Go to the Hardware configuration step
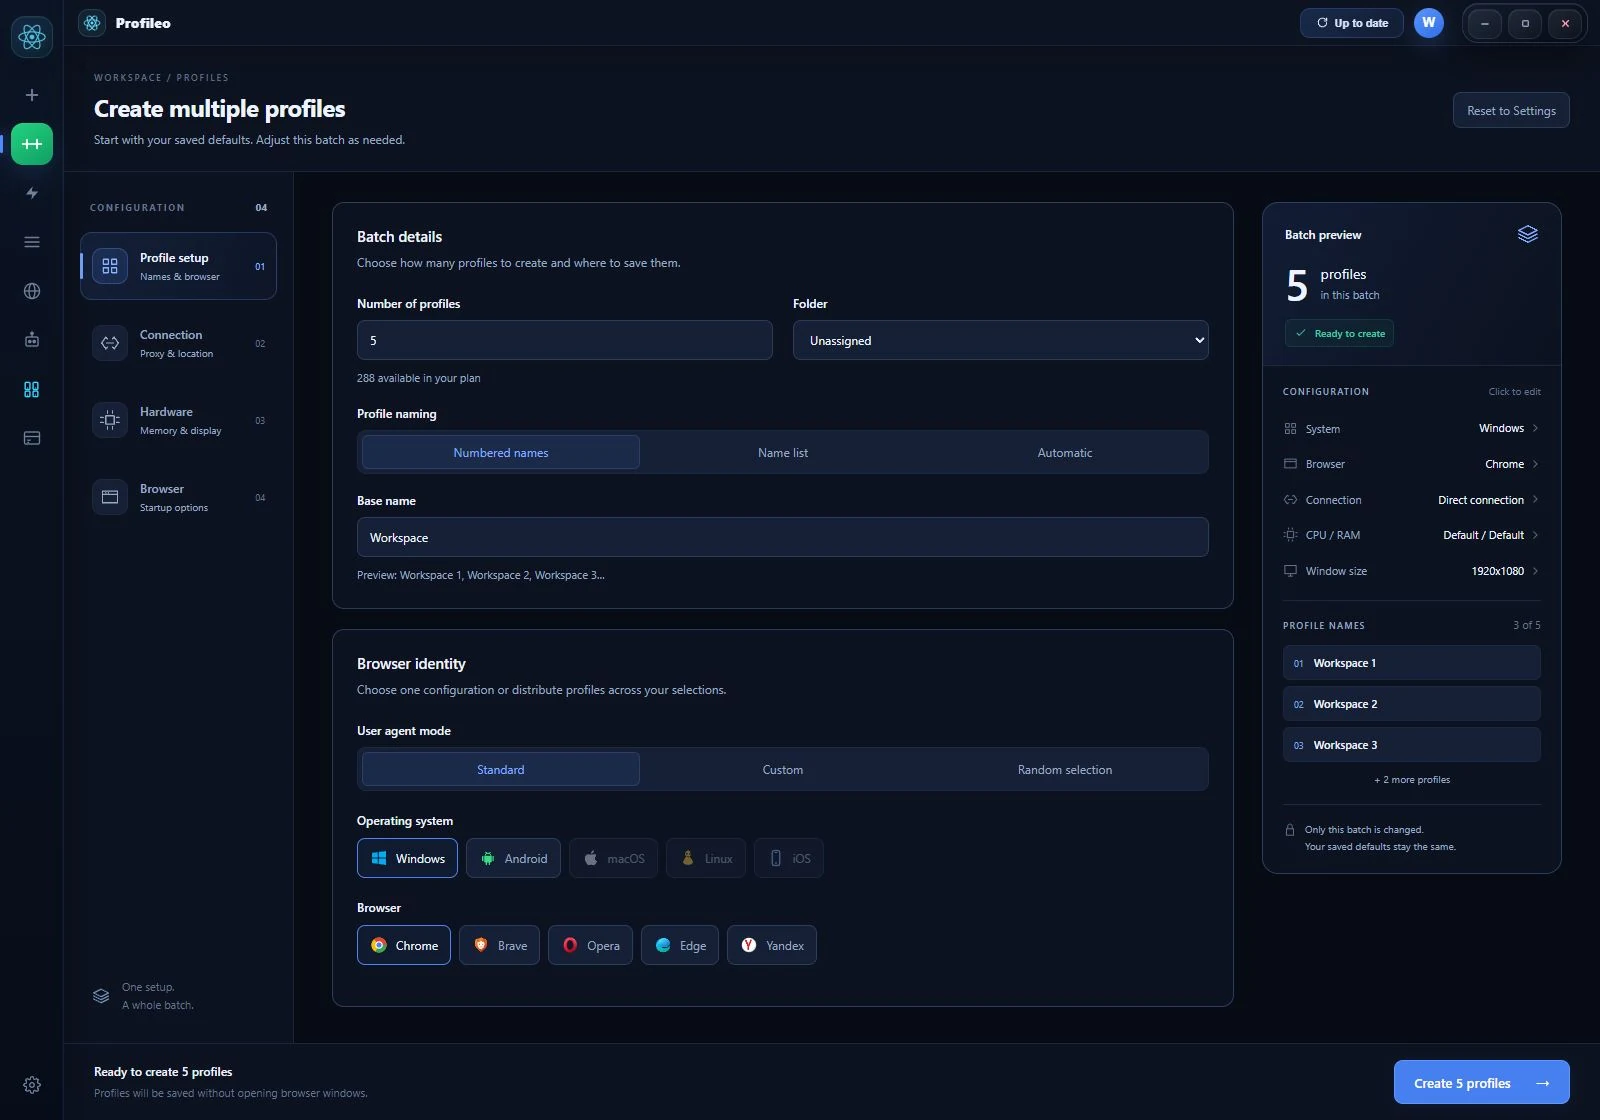This screenshot has height=1120, width=1600. 178,420
